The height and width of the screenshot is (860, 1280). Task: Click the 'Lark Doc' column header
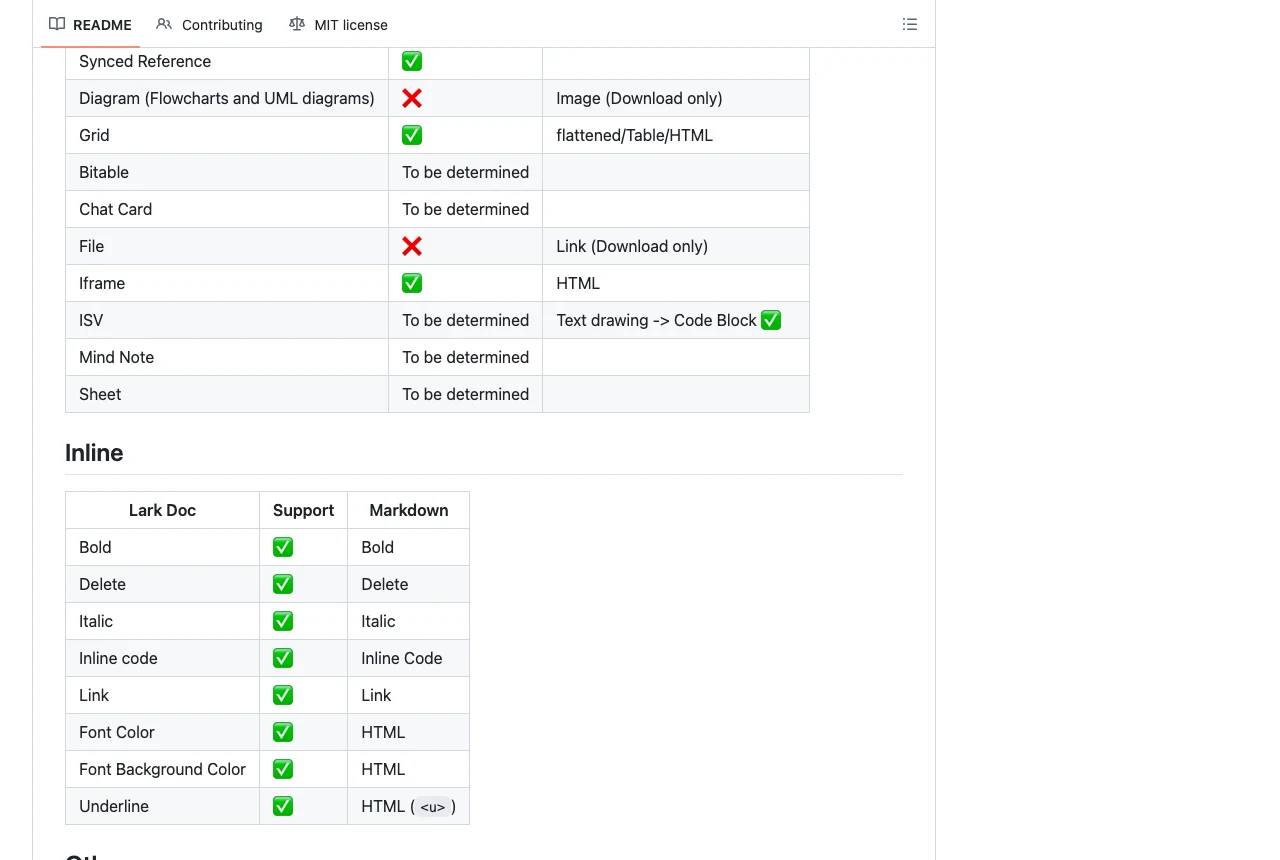162,510
